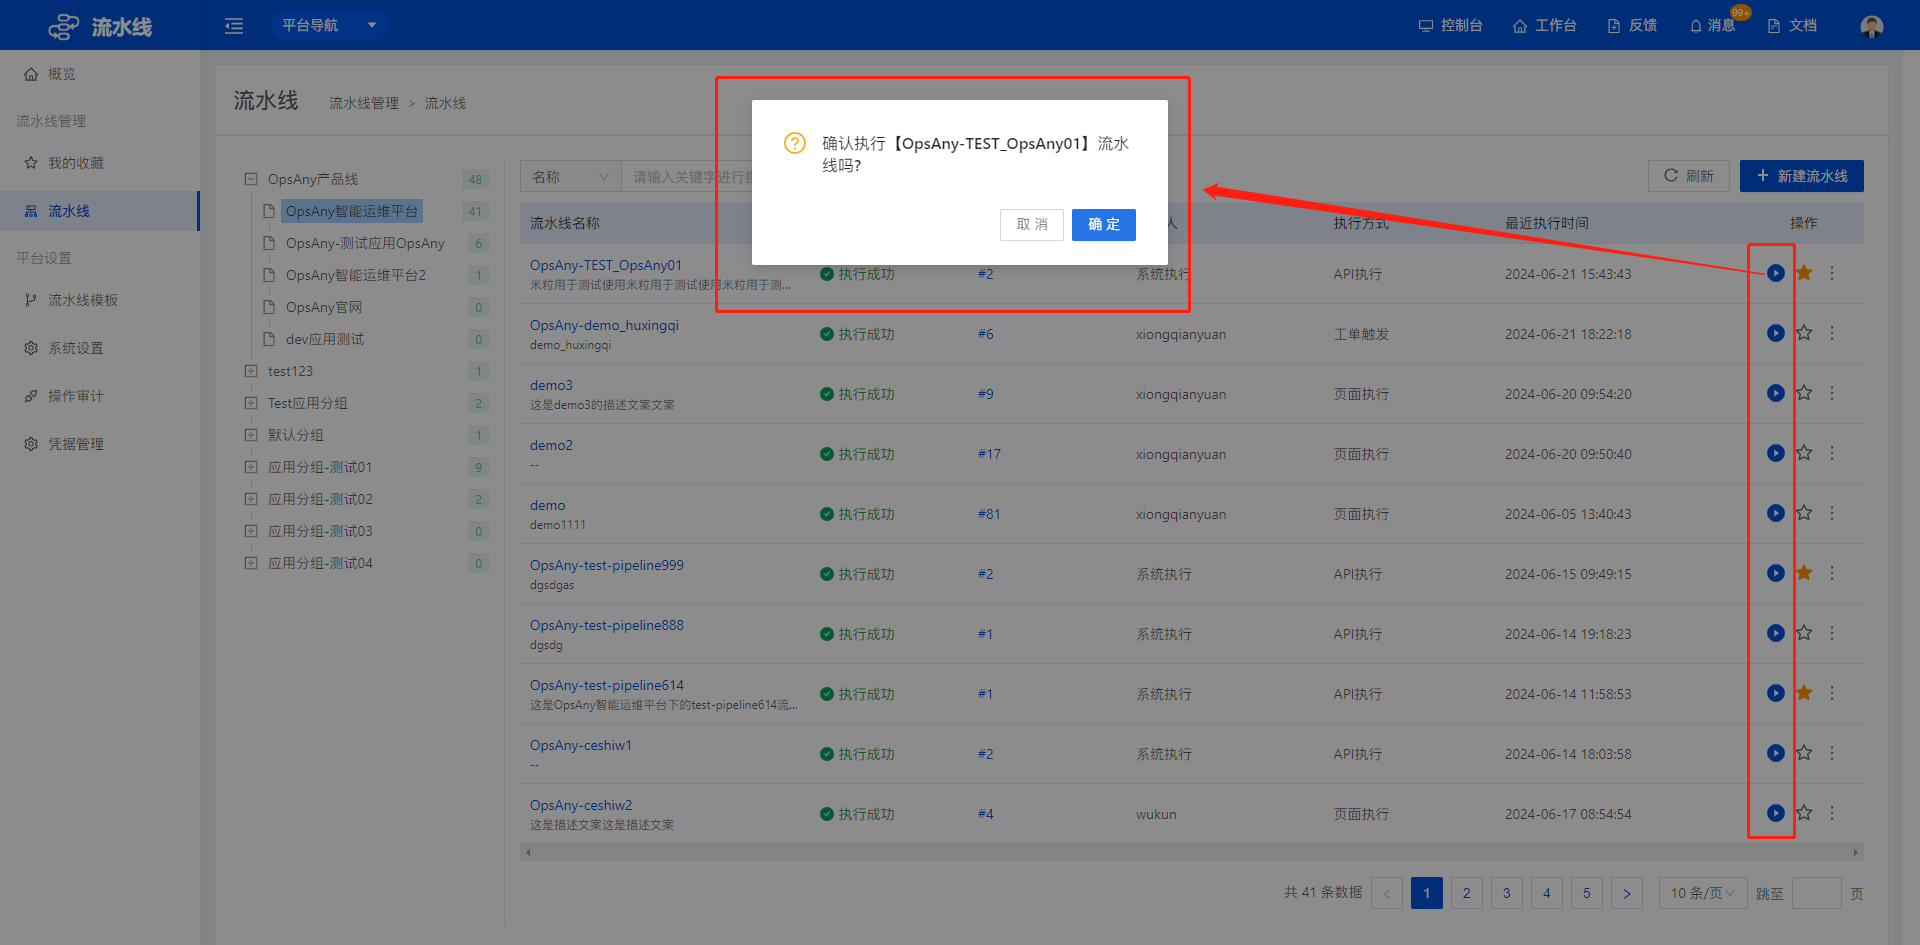Open build #81 of demo
Image resolution: width=1920 pixels, height=945 pixels.
pos(989,514)
